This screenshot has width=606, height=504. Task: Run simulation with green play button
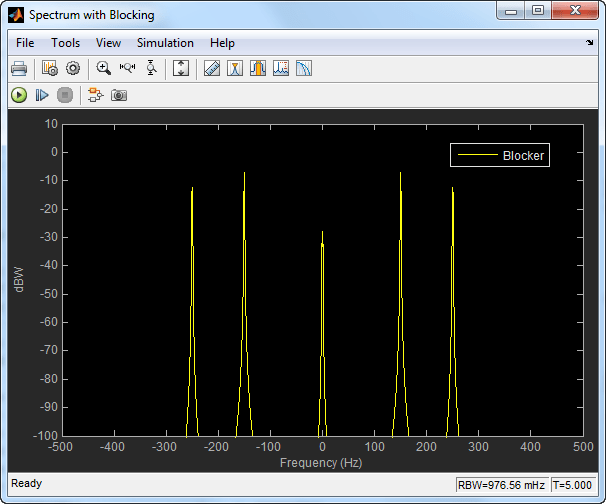(18, 95)
